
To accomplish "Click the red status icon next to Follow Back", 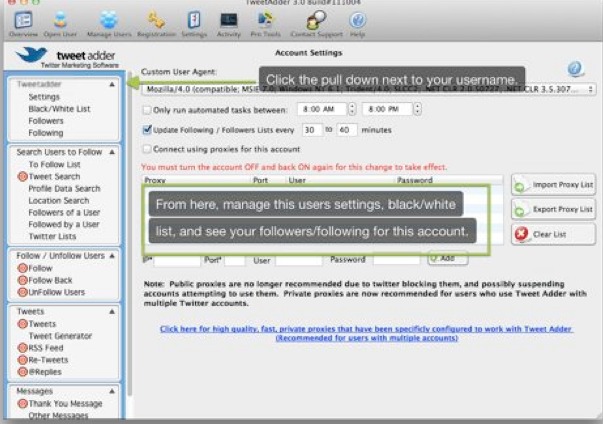I will tap(23, 280).
